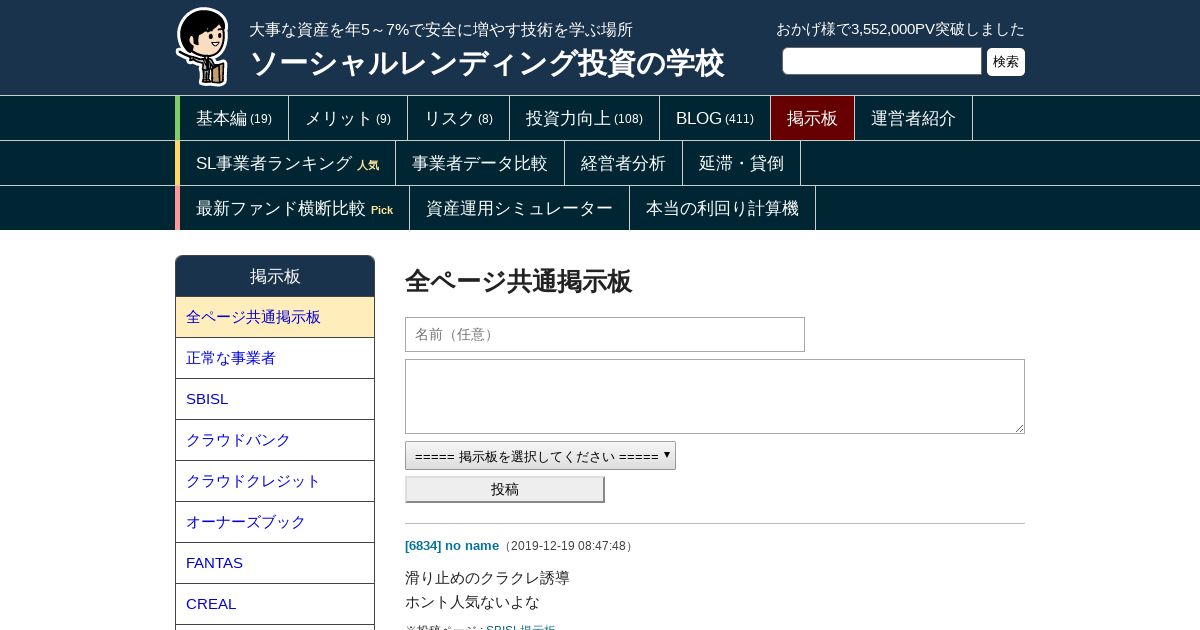1200x630 pixels.
Task: Open the 基本編 (19) menu
Action: click(x=234, y=118)
